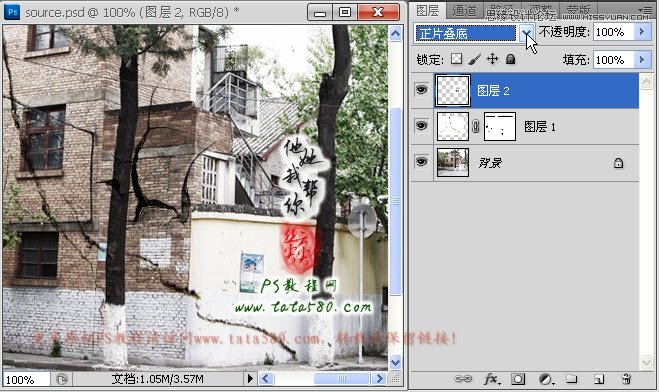Screen dimensions: 659x392
Task: Click the horizontal scrollbar left arrow
Action: point(266,379)
